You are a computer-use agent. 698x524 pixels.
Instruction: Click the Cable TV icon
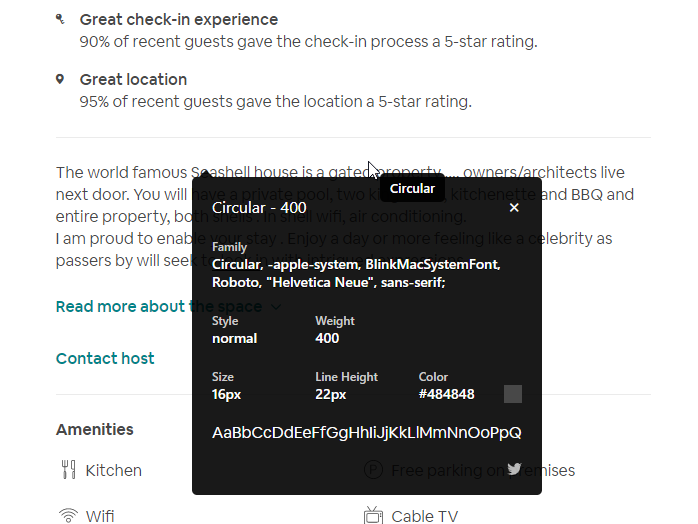tap(373, 516)
